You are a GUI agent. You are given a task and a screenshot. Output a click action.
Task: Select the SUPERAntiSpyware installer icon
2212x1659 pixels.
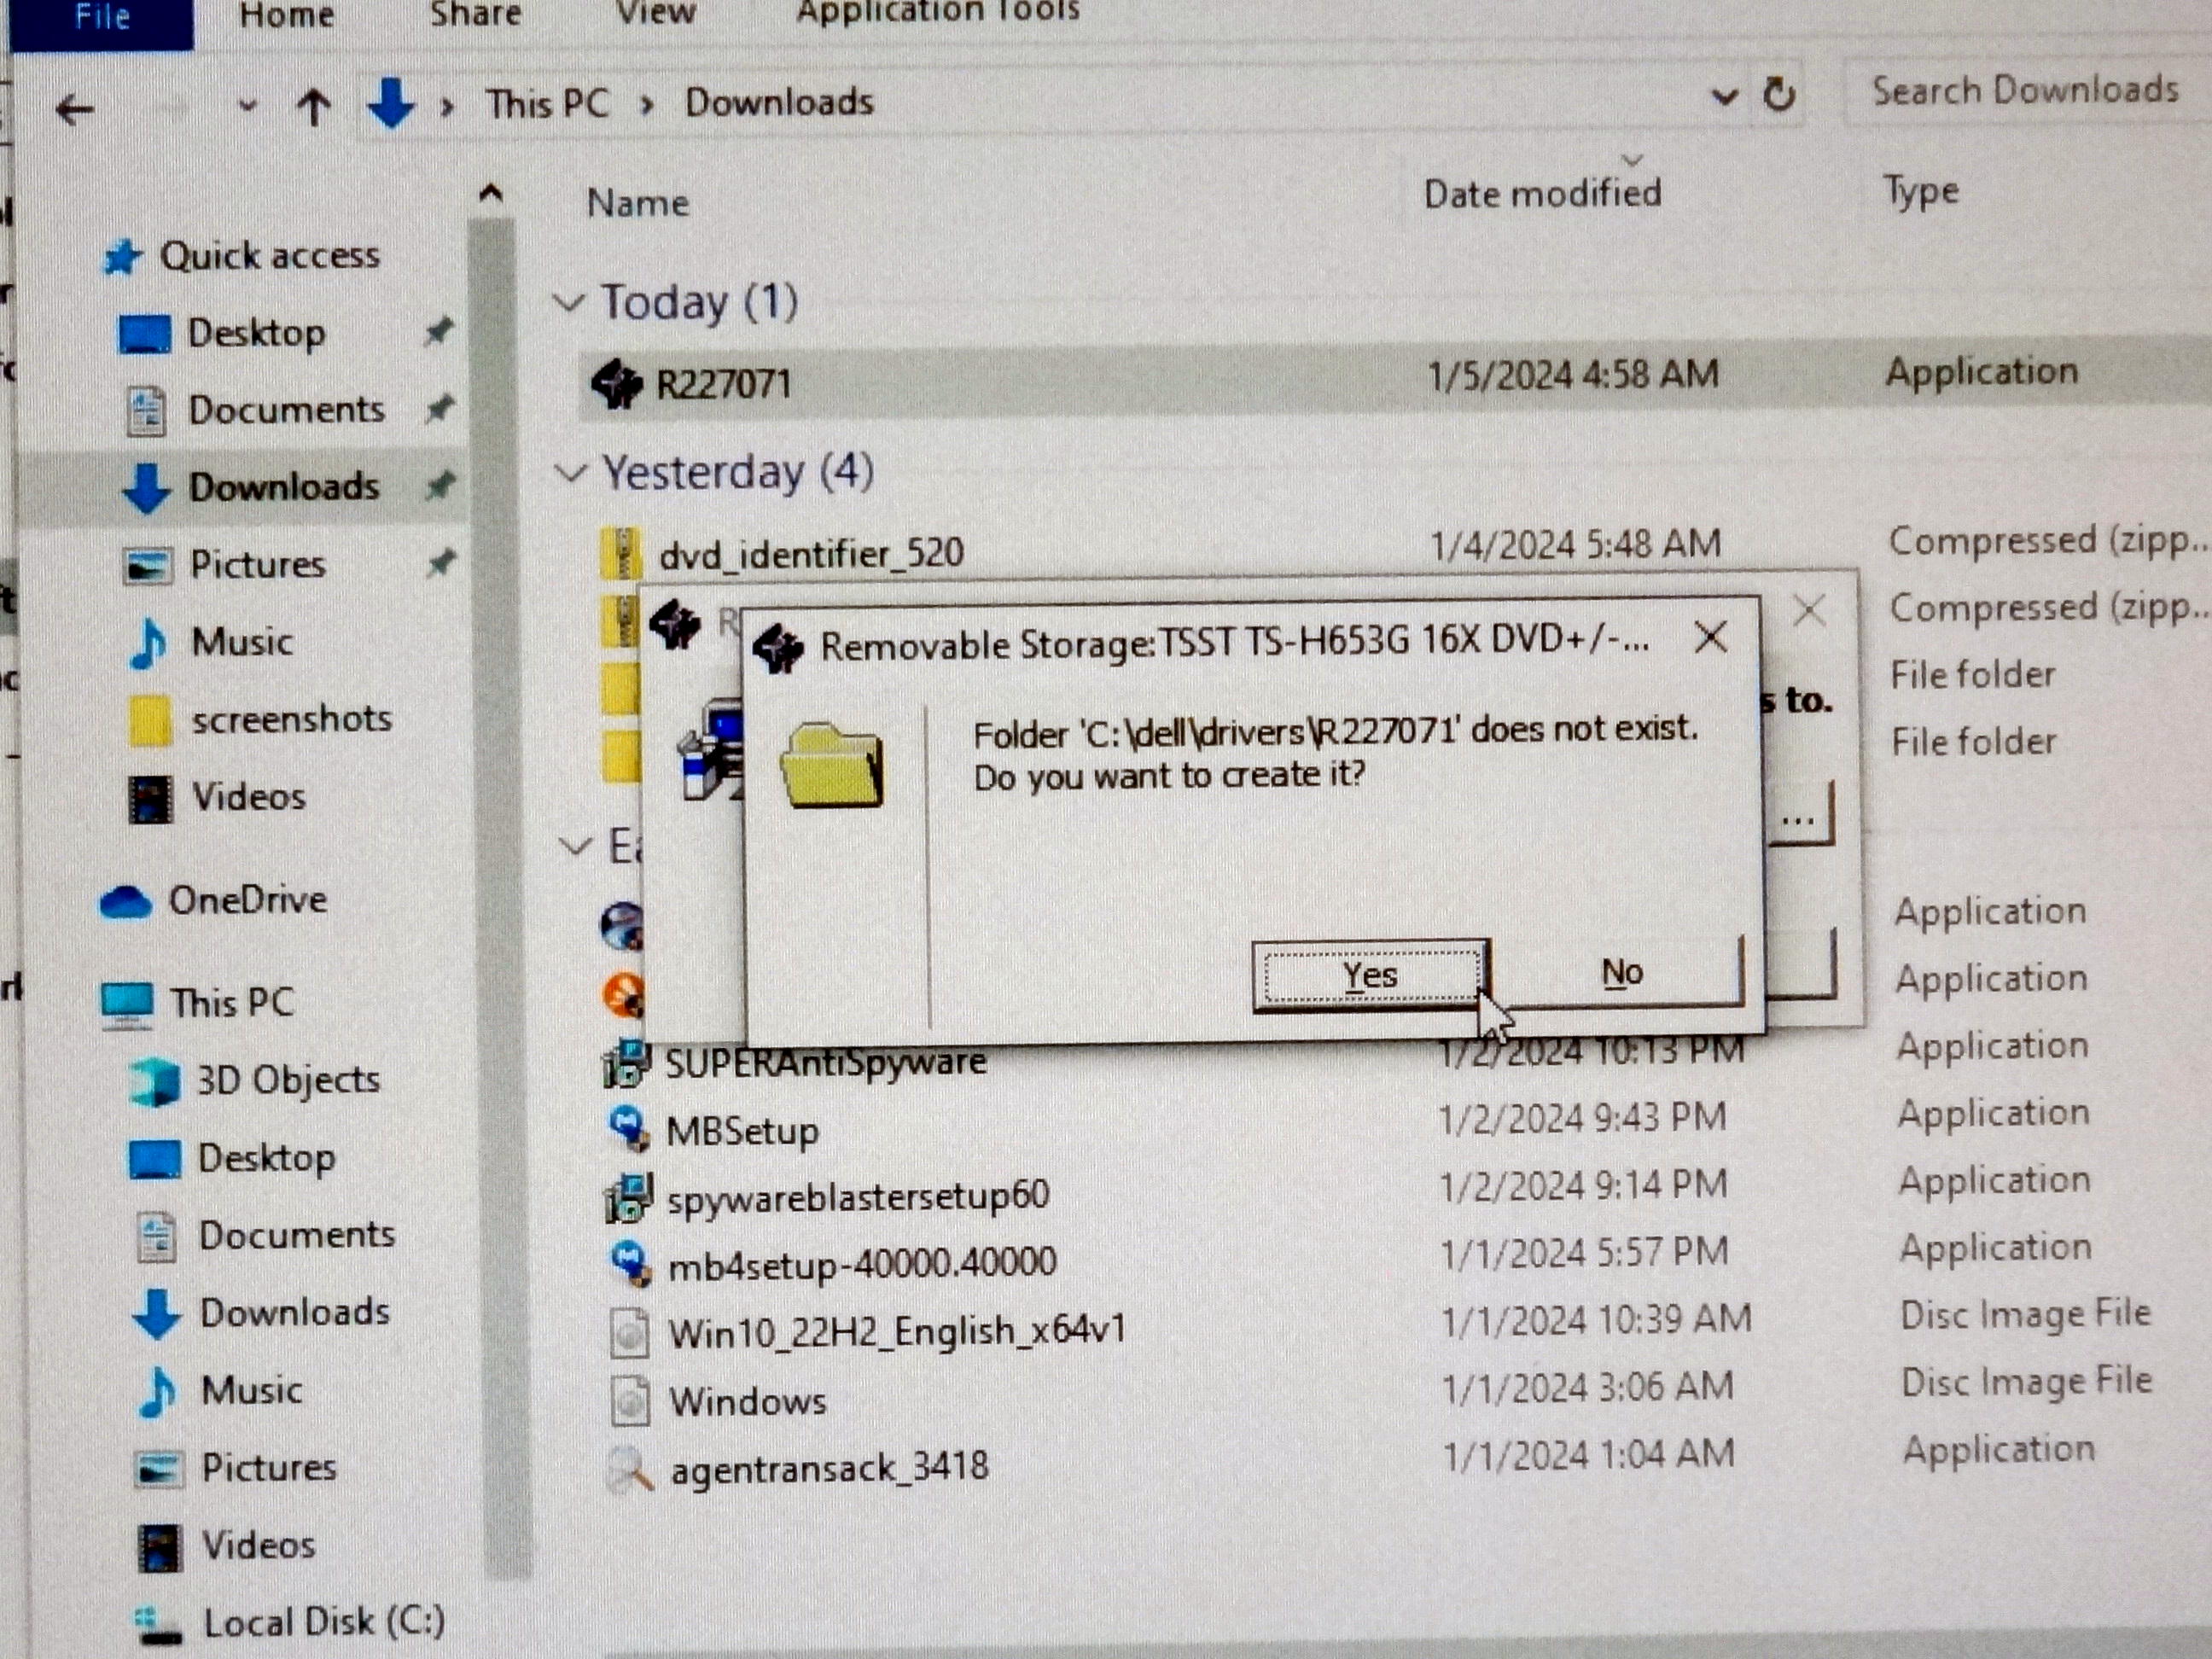pos(628,1063)
